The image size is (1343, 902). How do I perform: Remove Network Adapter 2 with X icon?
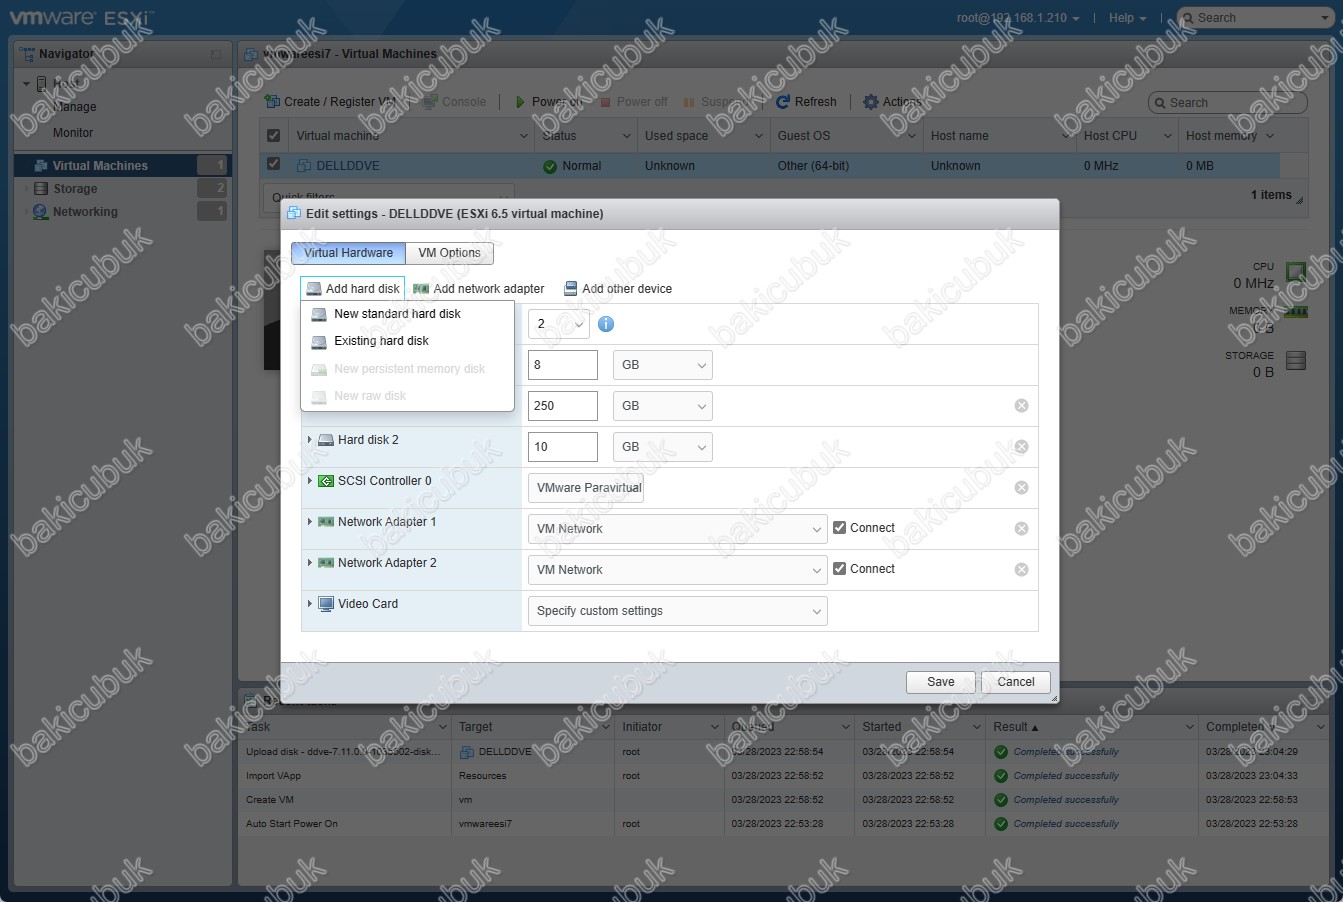pos(1021,570)
